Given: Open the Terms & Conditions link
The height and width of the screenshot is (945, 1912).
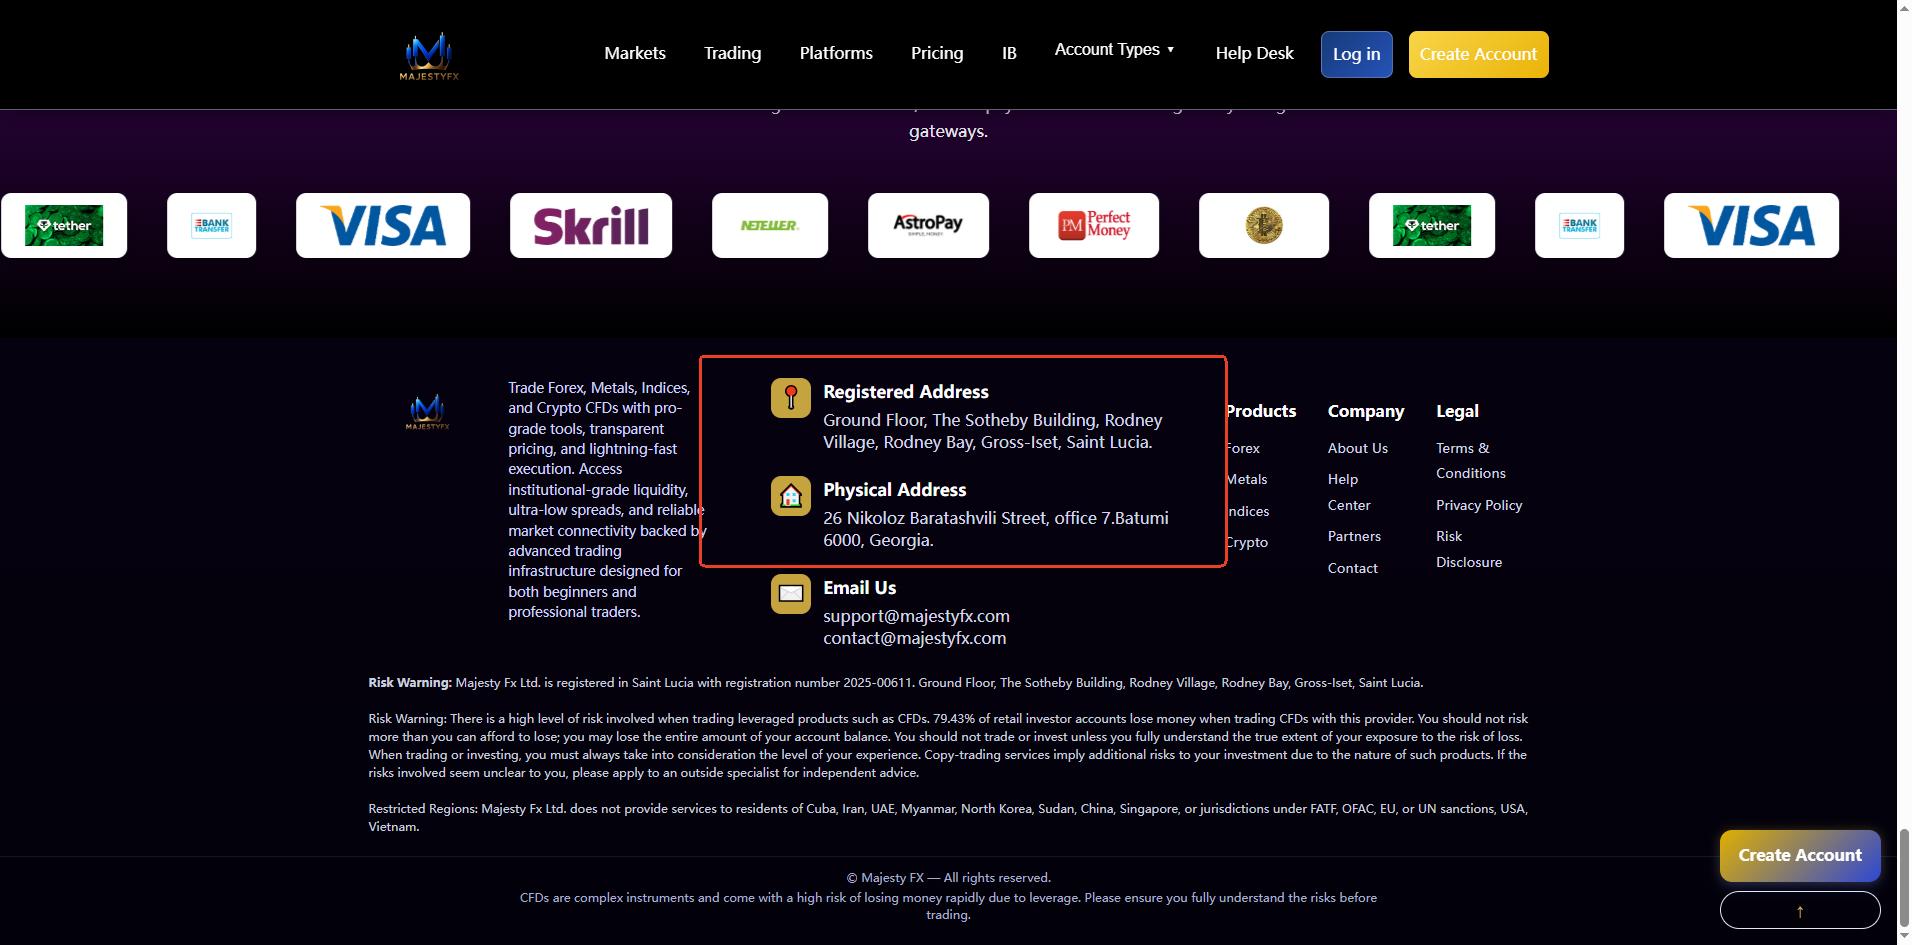Looking at the screenshot, I should tap(1470, 460).
